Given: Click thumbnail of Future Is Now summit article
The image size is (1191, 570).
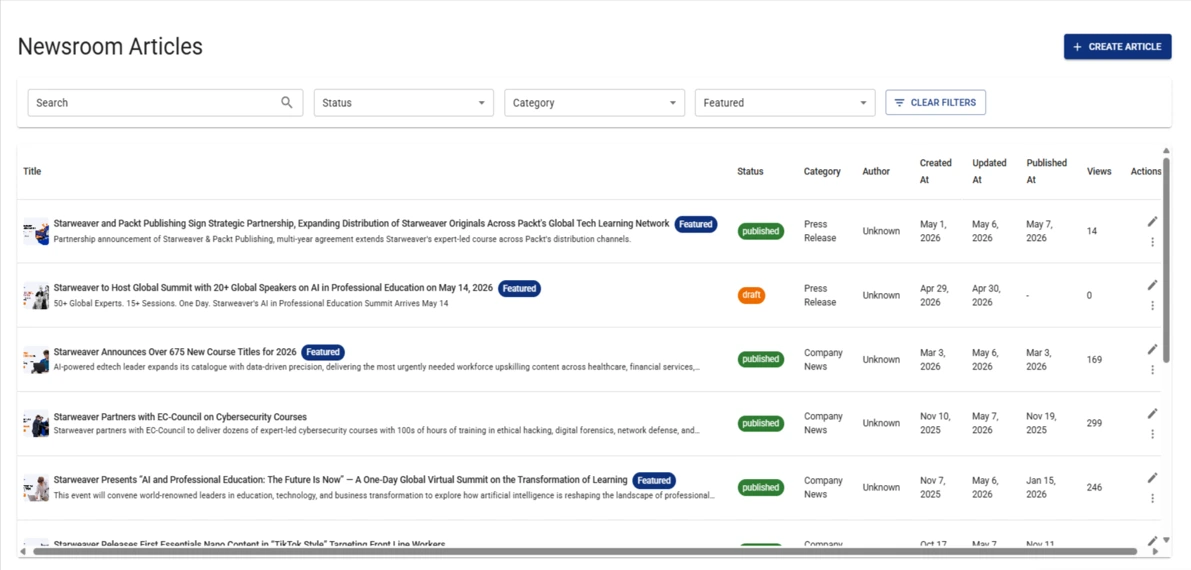Looking at the screenshot, I should [x=36, y=487].
